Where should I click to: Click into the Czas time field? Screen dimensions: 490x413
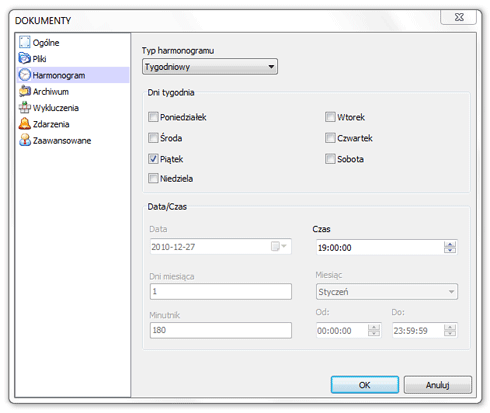click(x=380, y=247)
